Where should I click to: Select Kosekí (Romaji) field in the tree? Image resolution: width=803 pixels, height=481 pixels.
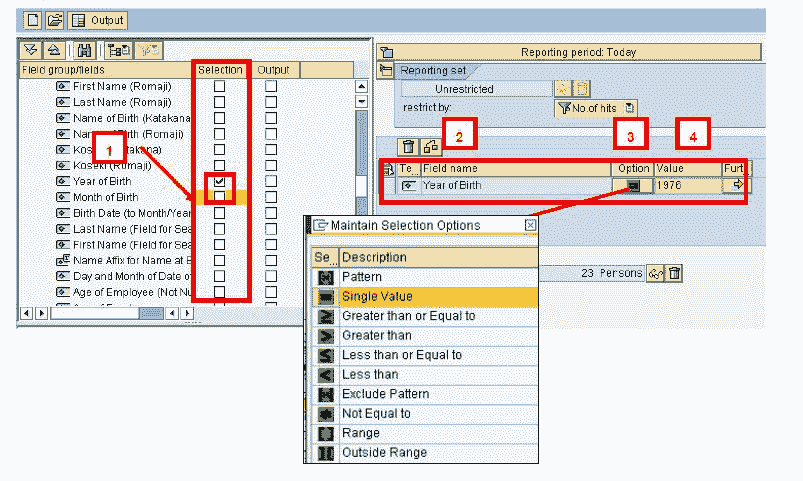112,165
